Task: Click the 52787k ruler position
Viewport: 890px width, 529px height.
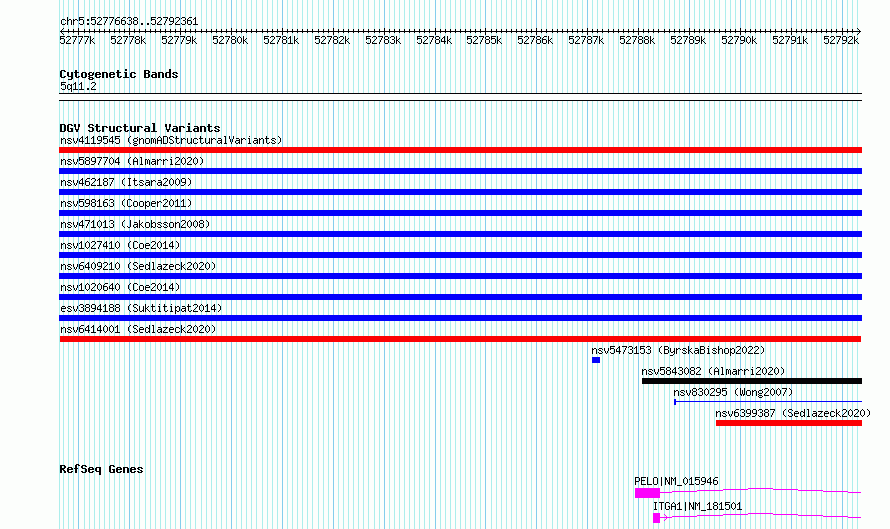Action: (586, 40)
